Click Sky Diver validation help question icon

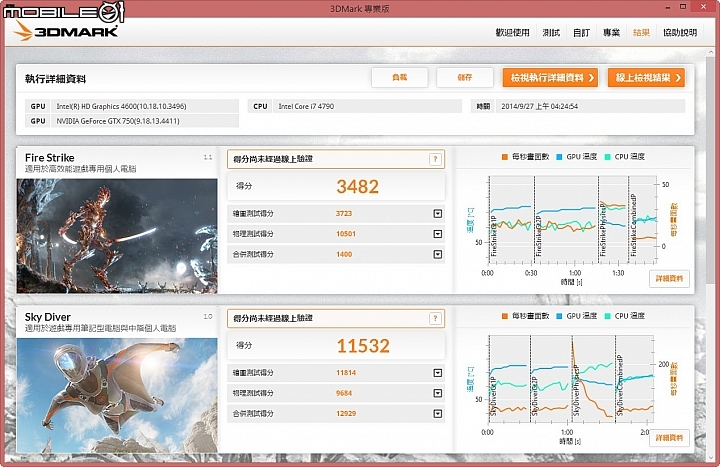point(435,318)
